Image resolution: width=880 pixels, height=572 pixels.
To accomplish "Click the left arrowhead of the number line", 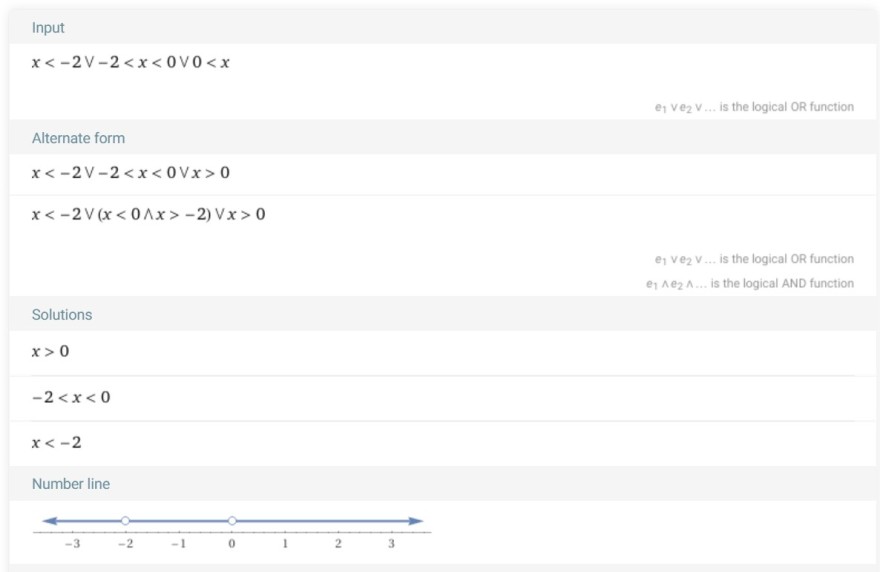I will (x=49, y=521).
